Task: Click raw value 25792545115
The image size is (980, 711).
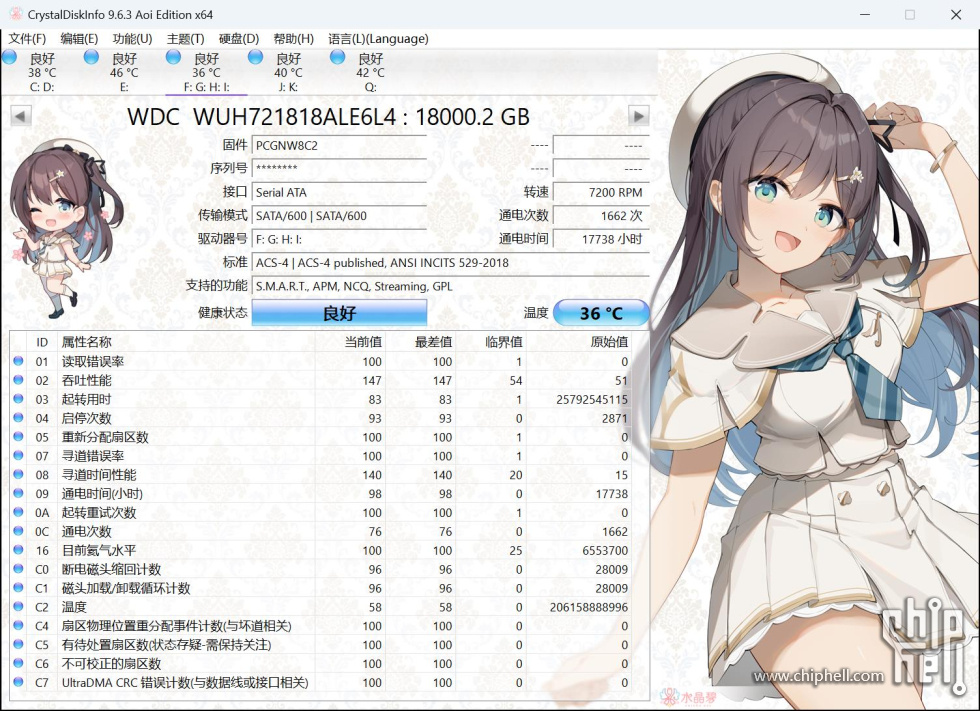Action: pyautogui.click(x=592, y=399)
